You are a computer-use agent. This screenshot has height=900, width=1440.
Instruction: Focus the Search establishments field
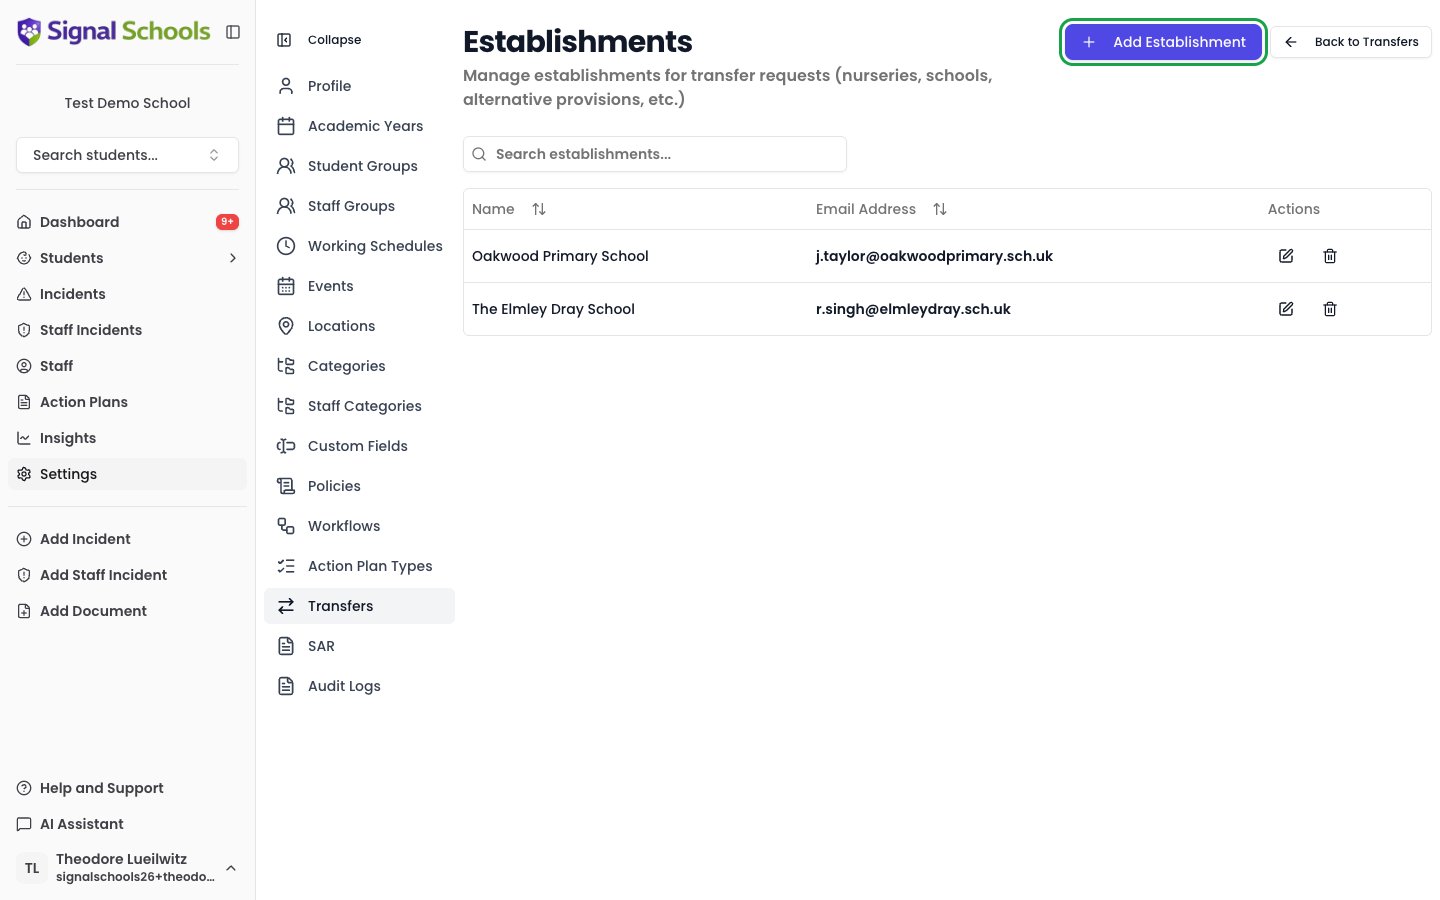pos(655,154)
